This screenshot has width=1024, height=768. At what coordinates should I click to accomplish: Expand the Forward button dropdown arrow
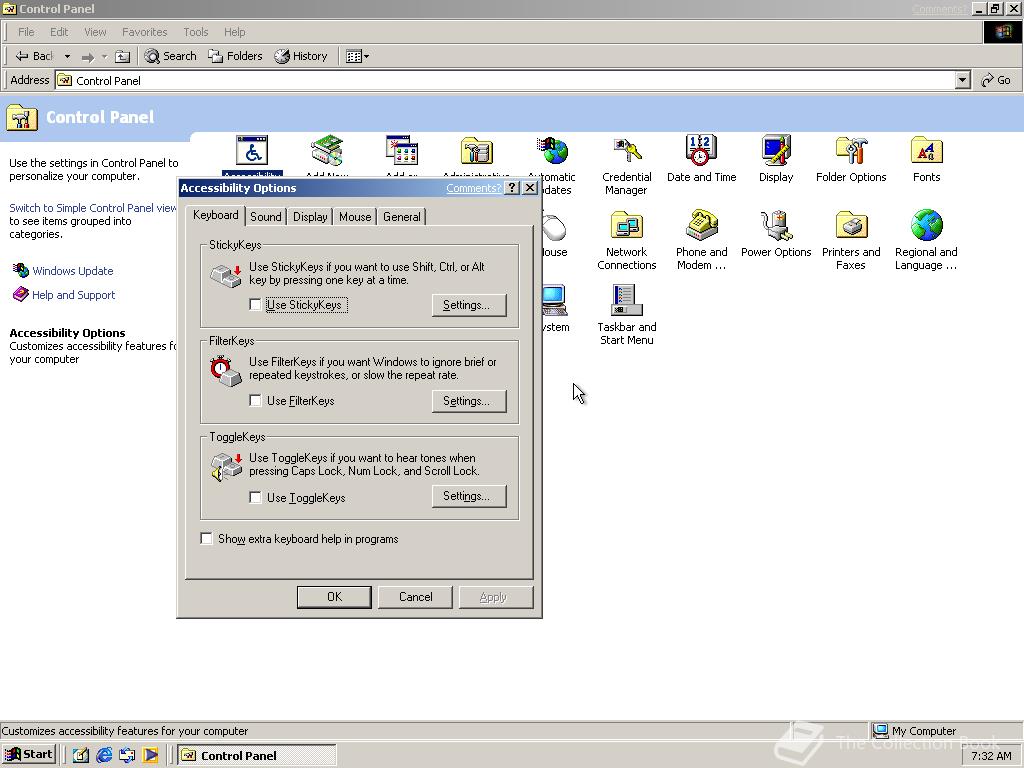[104, 57]
